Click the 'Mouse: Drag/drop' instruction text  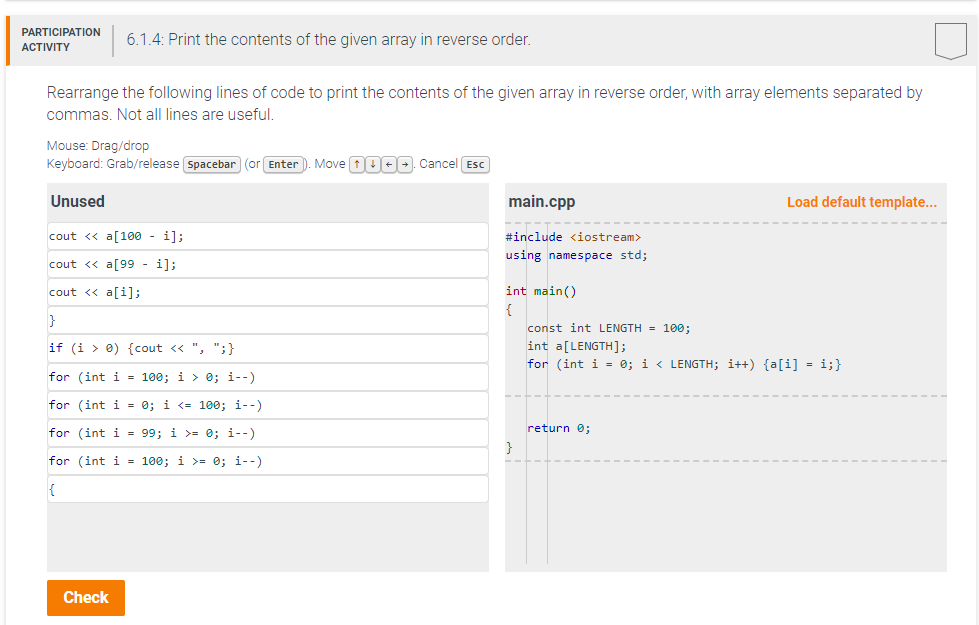point(98,146)
